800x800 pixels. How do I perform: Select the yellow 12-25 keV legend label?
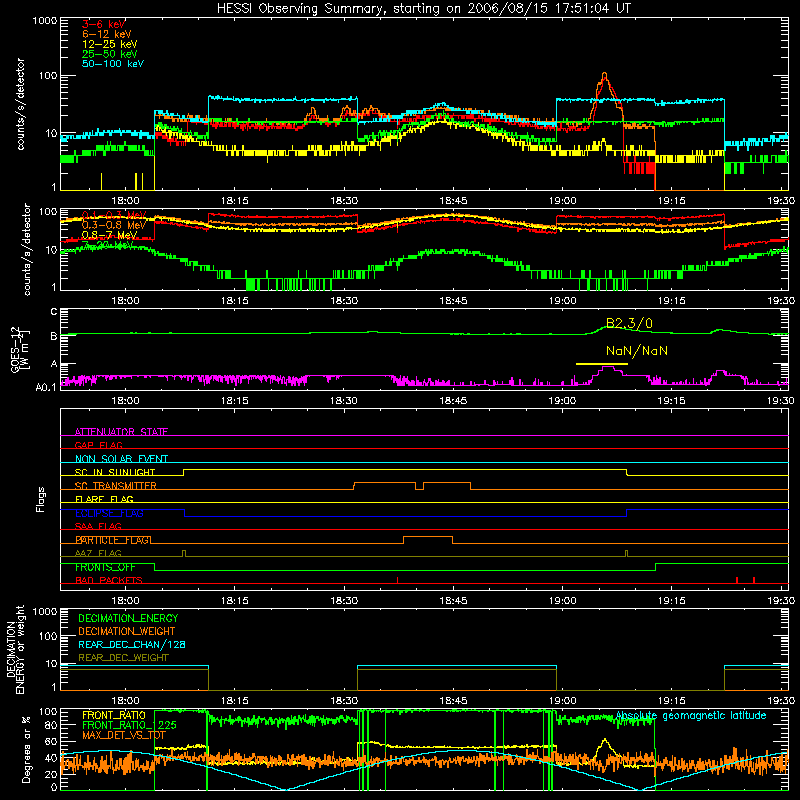coord(110,44)
